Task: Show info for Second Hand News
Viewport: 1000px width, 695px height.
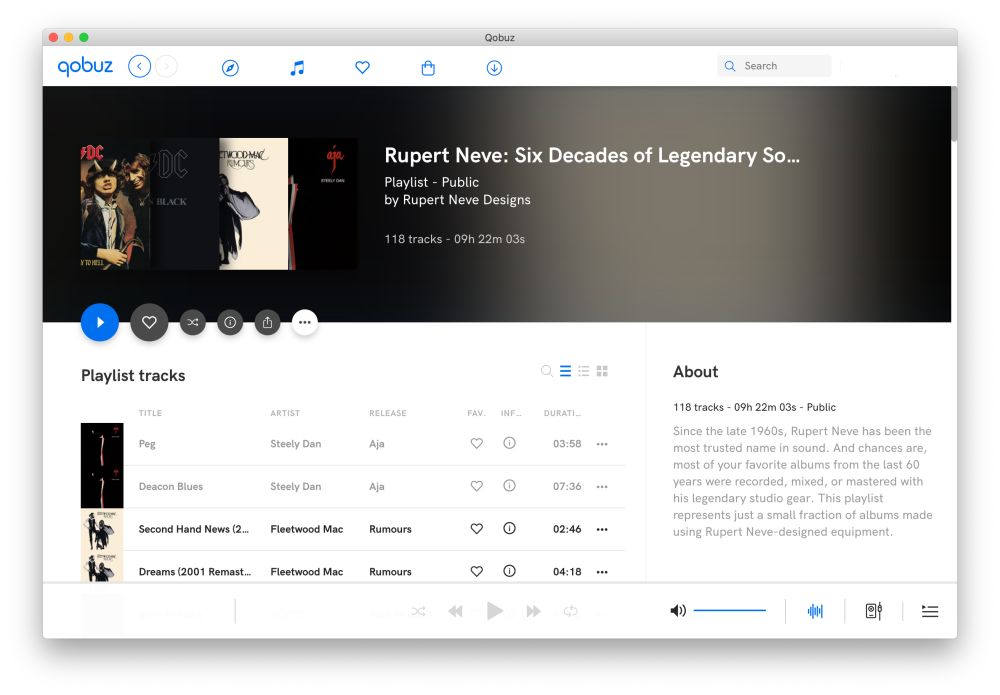Action: click(x=509, y=528)
